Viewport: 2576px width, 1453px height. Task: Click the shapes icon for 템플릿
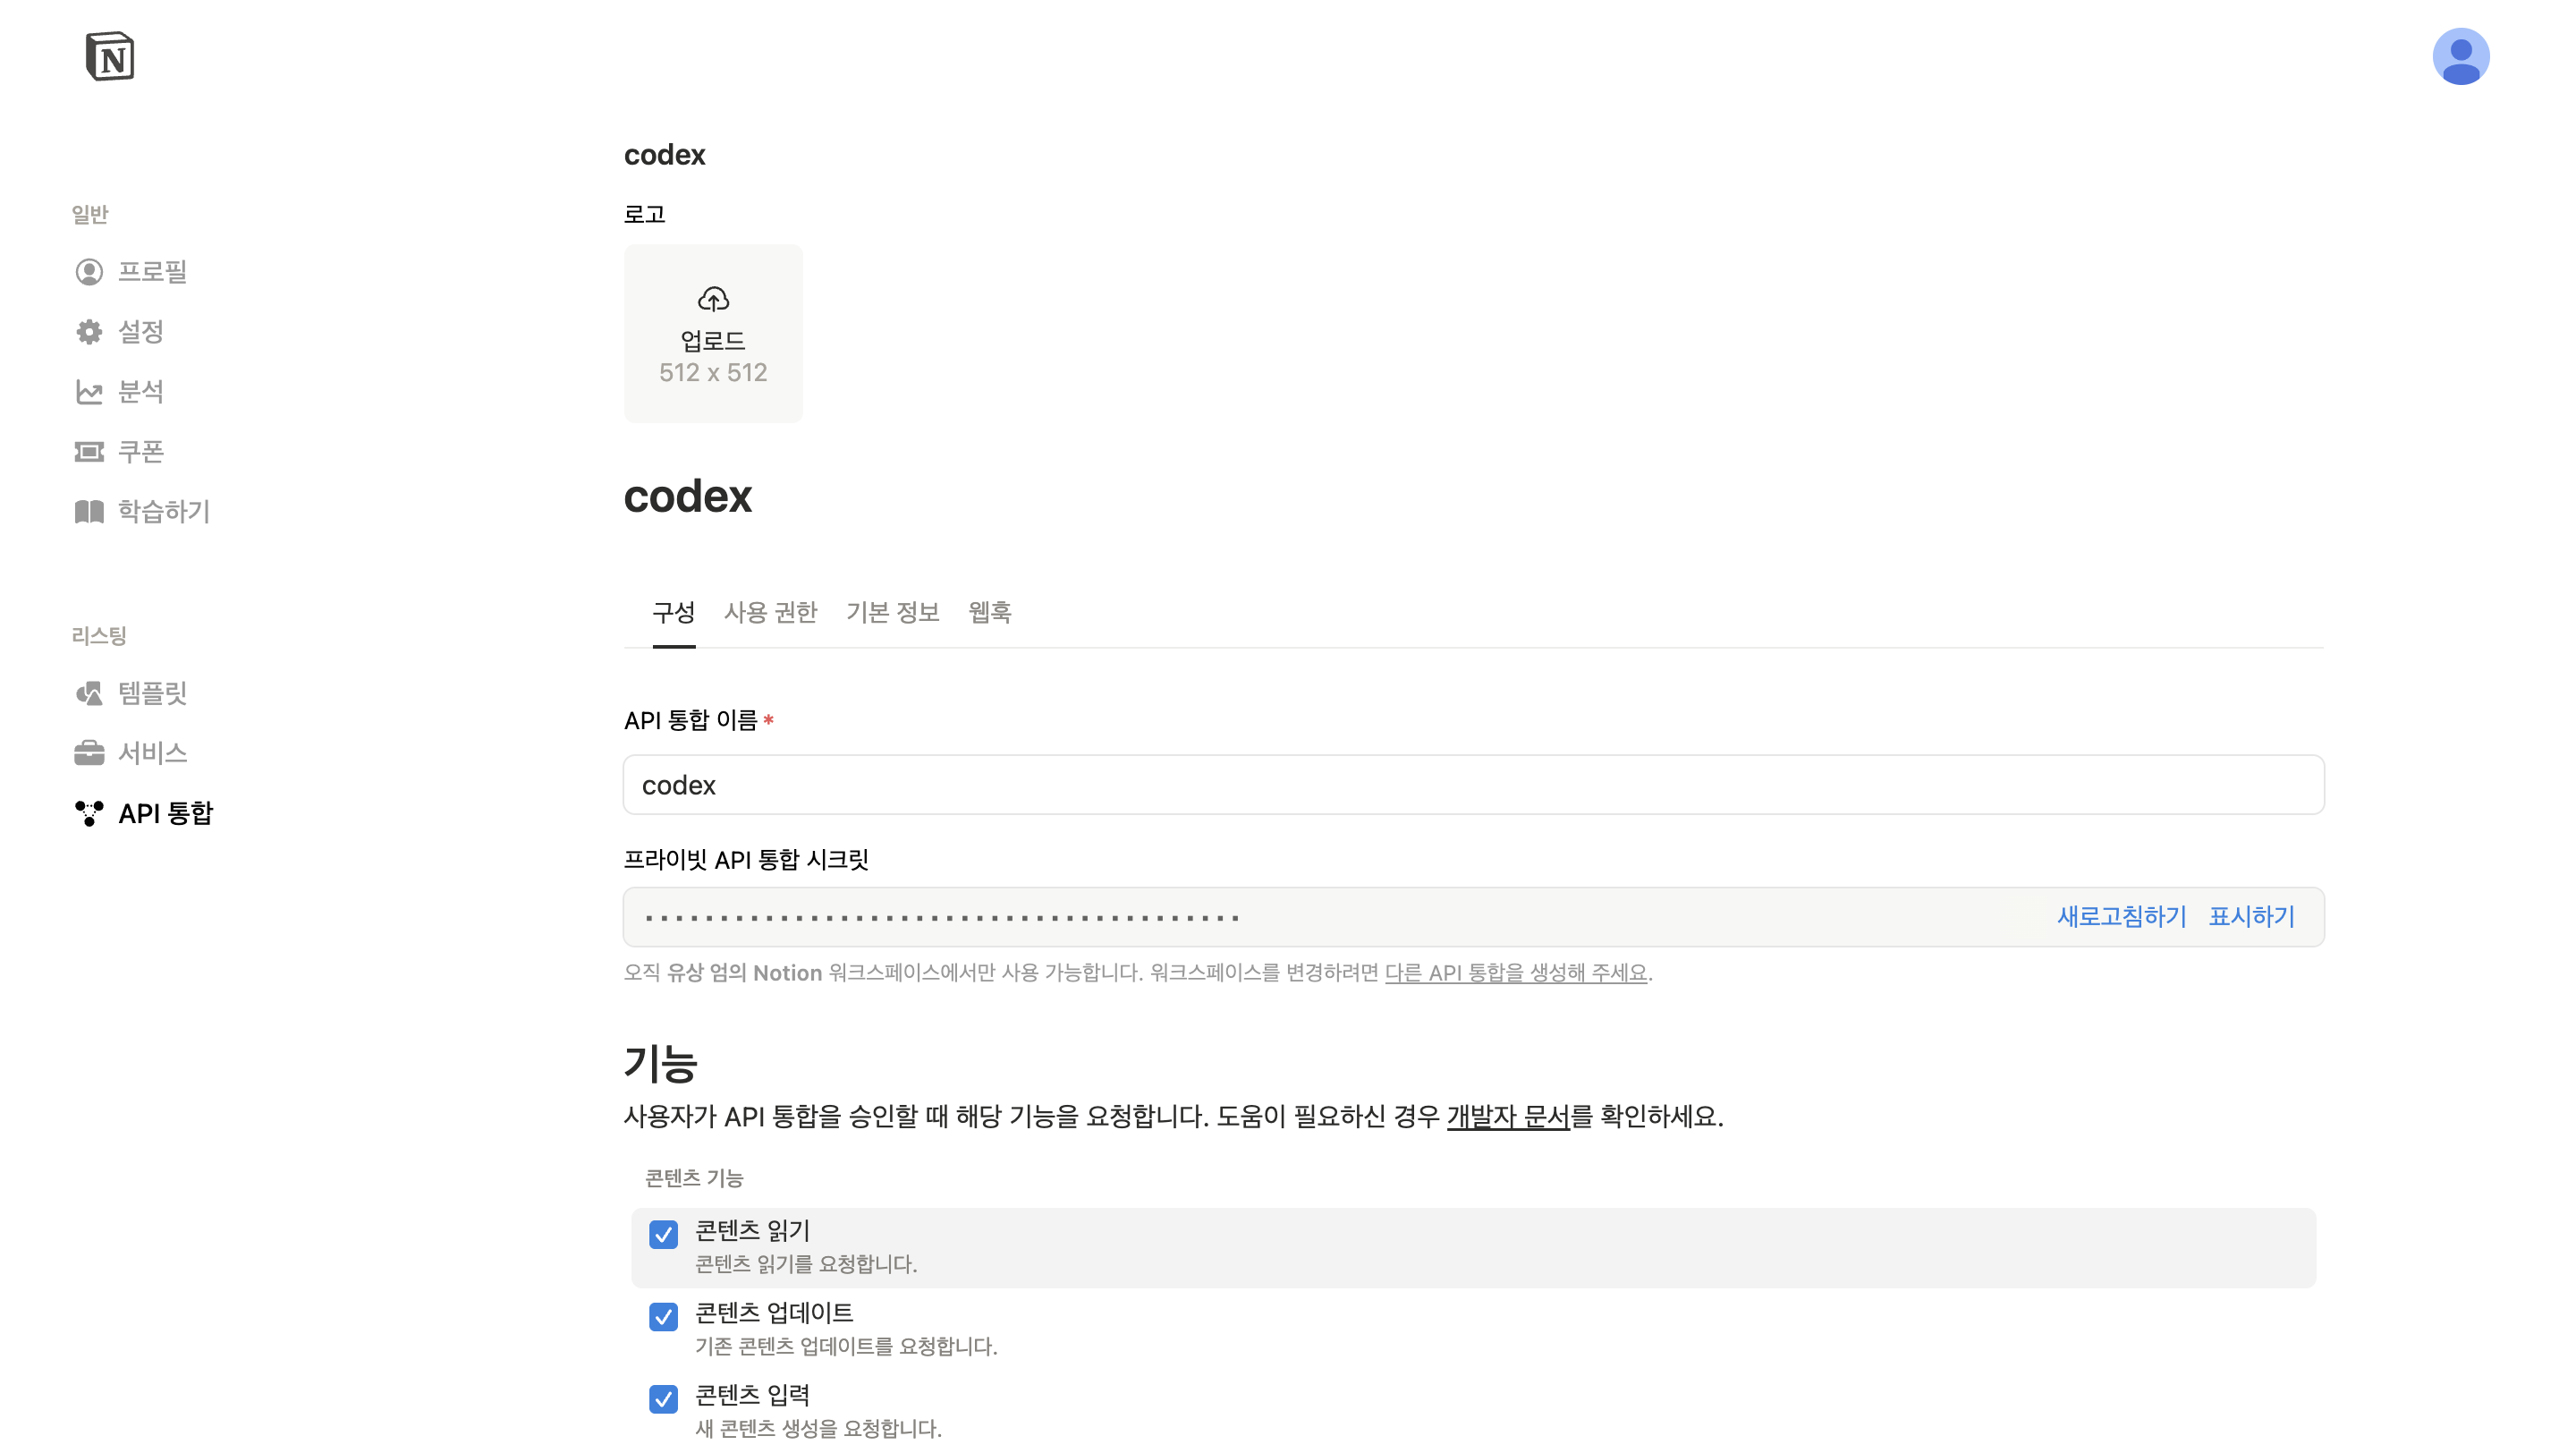89,693
